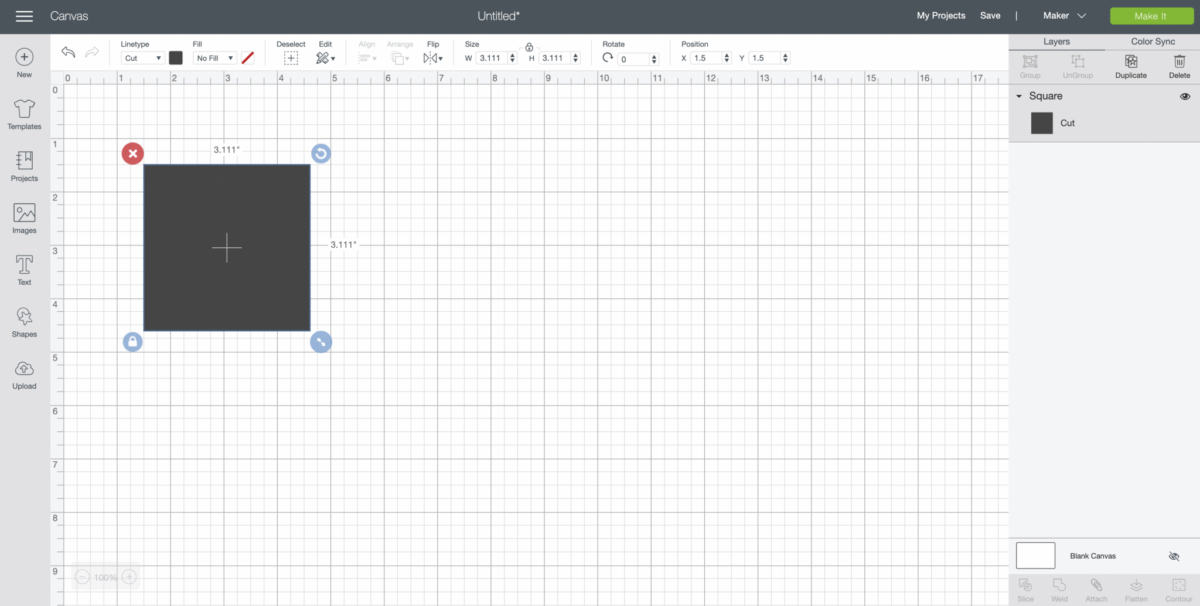The height and width of the screenshot is (606, 1200).
Task: Delete square with red X handle
Action: (133, 153)
